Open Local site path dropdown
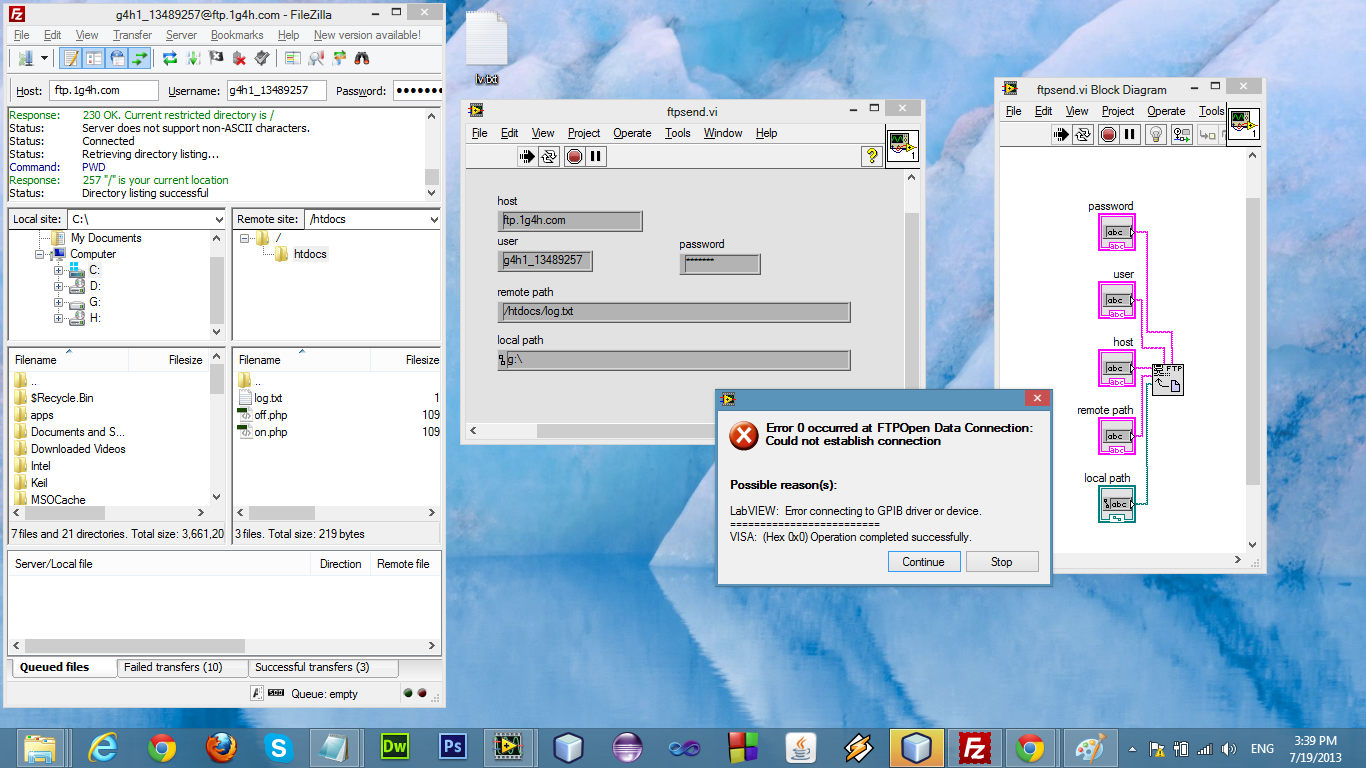The height and width of the screenshot is (768, 1366). point(219,219)
